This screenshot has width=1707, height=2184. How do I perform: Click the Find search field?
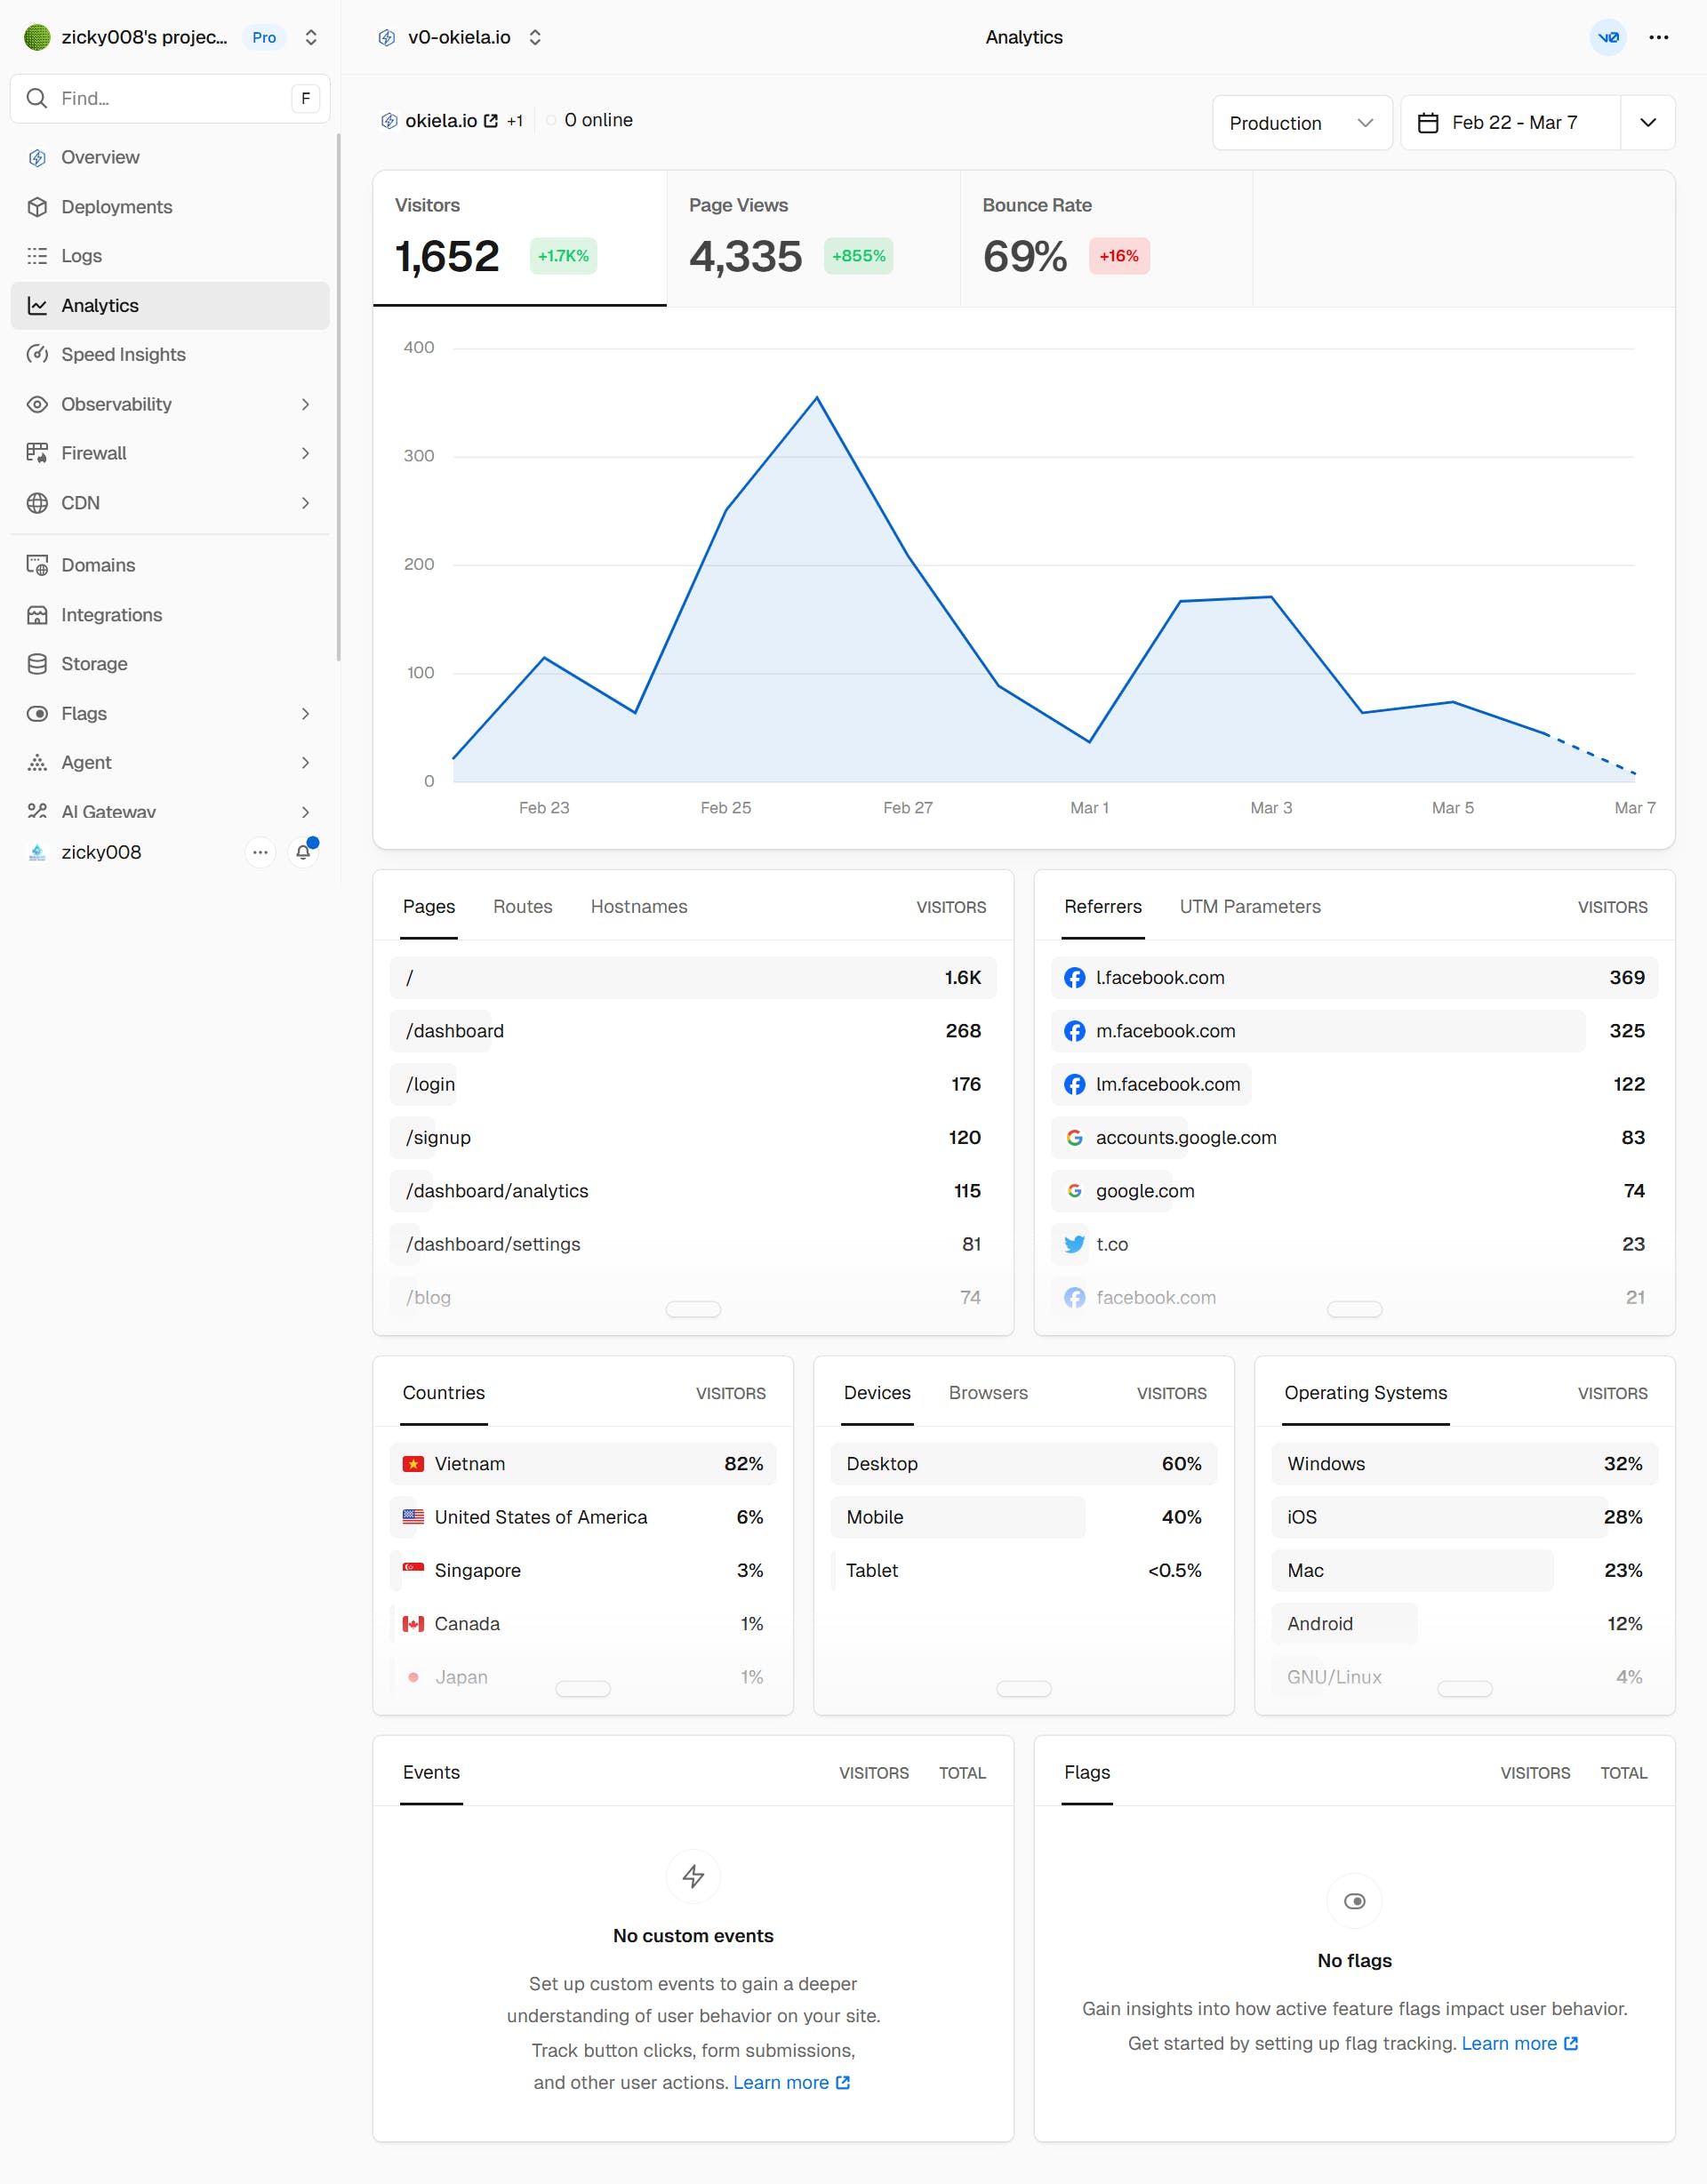170,98
